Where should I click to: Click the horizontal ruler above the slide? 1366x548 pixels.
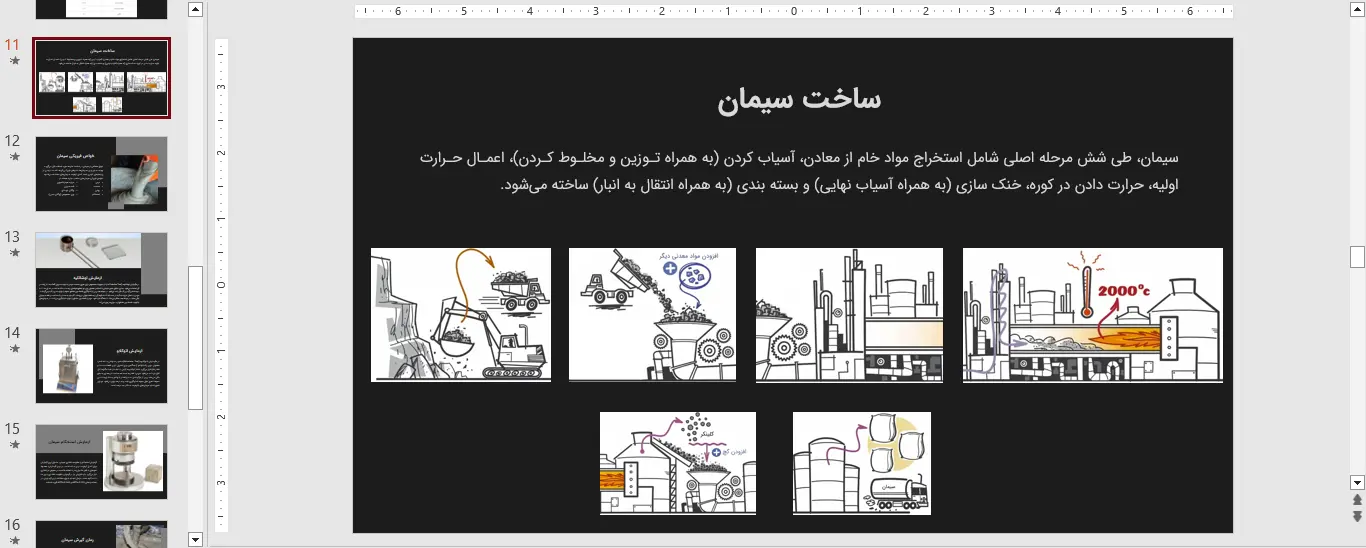pyautogui.click(x=794, y=12)
